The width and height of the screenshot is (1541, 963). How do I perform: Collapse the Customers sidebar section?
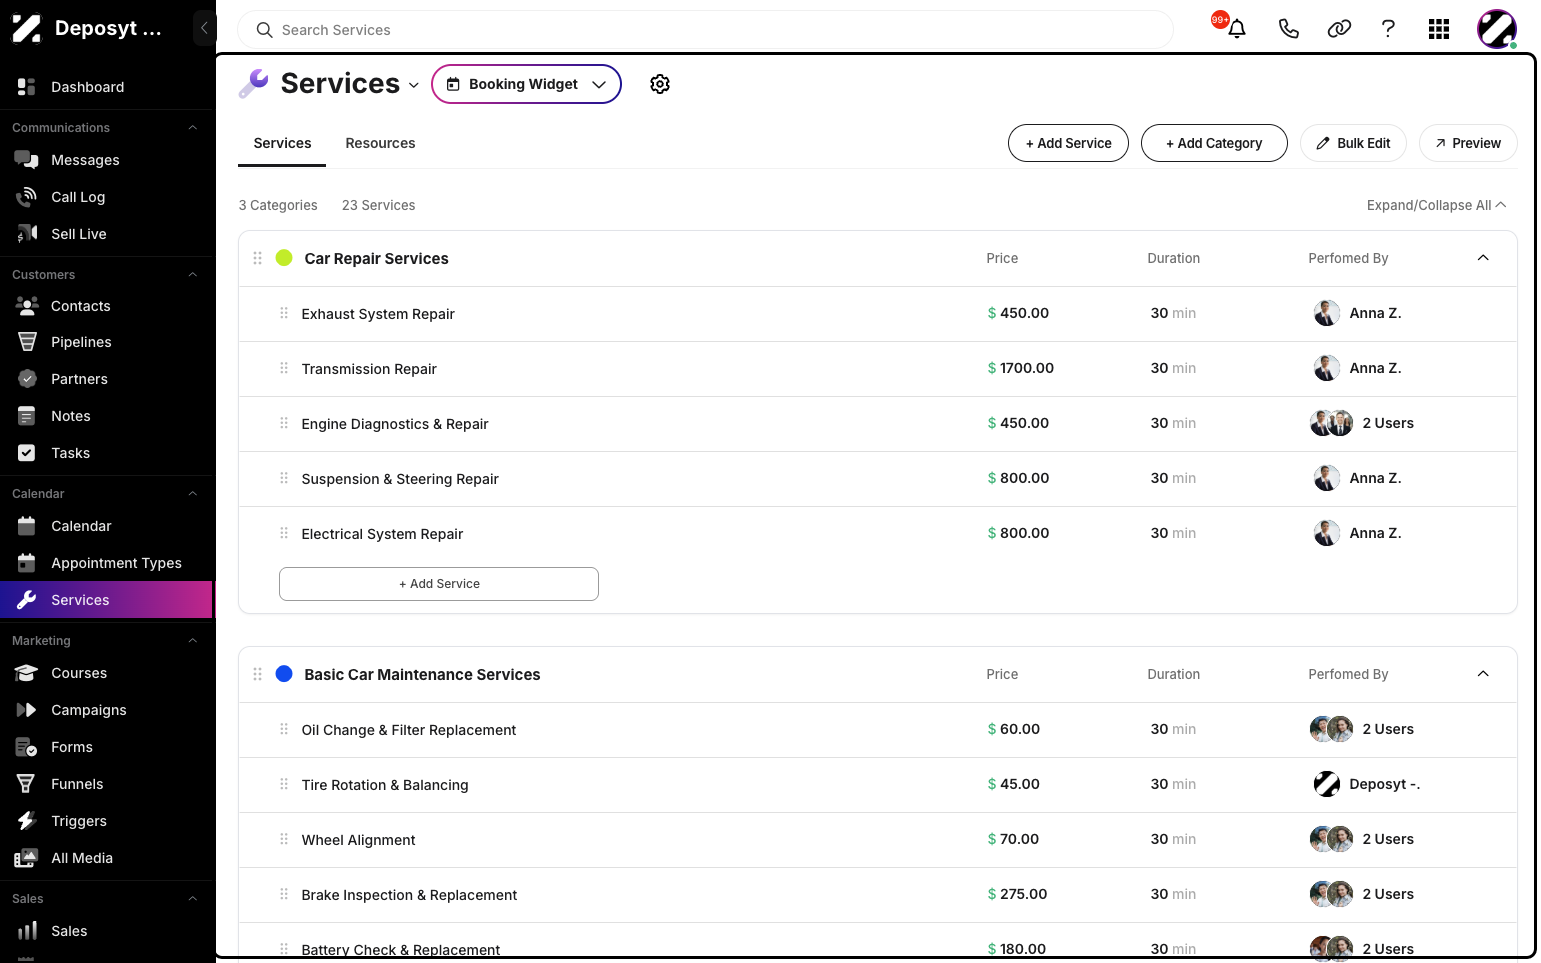193,275
